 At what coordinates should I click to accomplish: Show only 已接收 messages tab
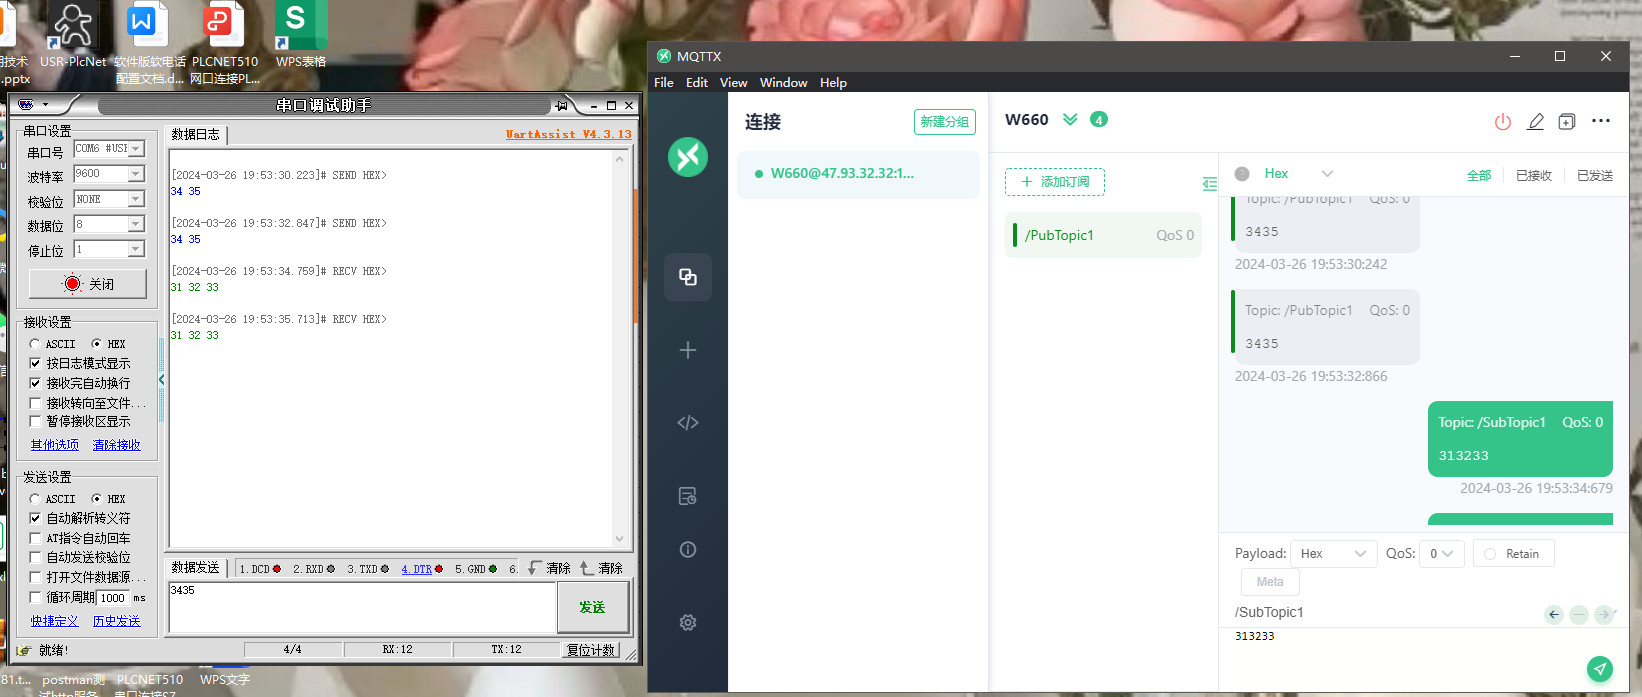click(1534, 176)
